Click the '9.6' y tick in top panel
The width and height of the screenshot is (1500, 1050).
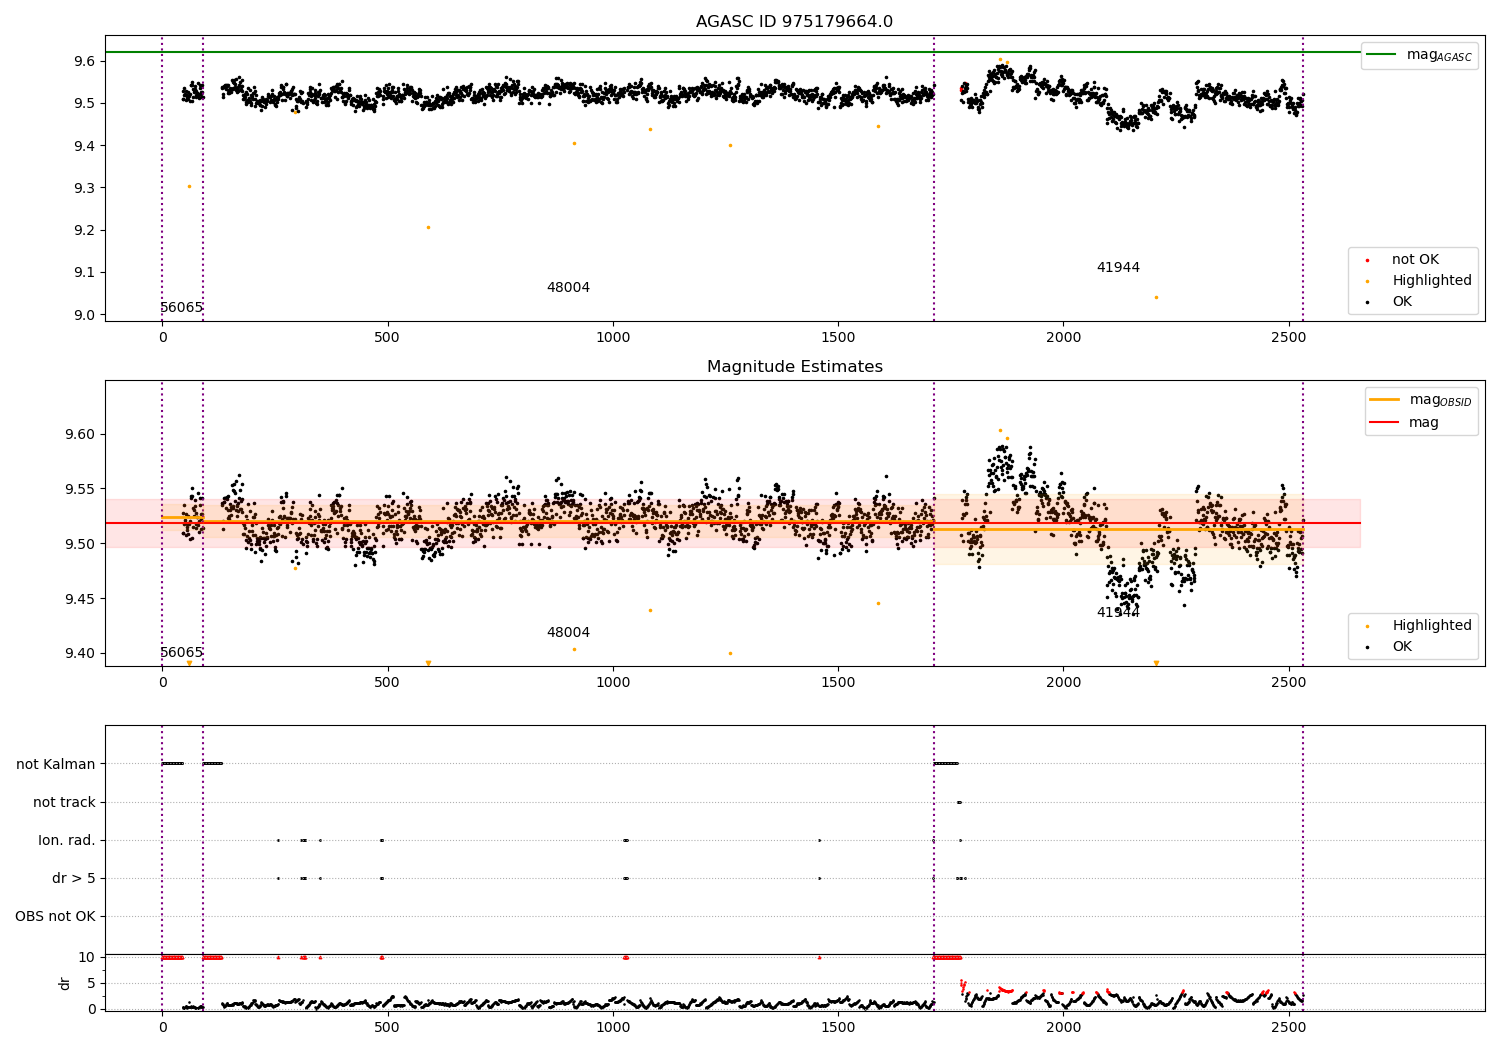[84, 62]
